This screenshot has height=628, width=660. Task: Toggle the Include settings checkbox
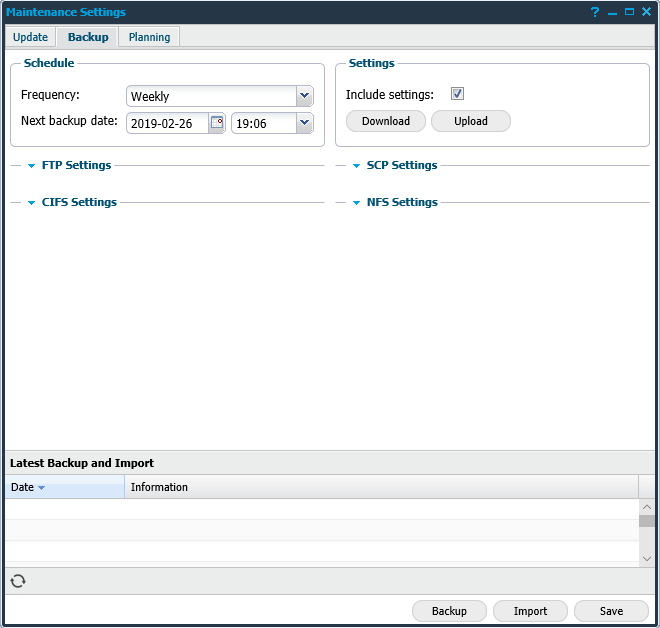(457, 94)
